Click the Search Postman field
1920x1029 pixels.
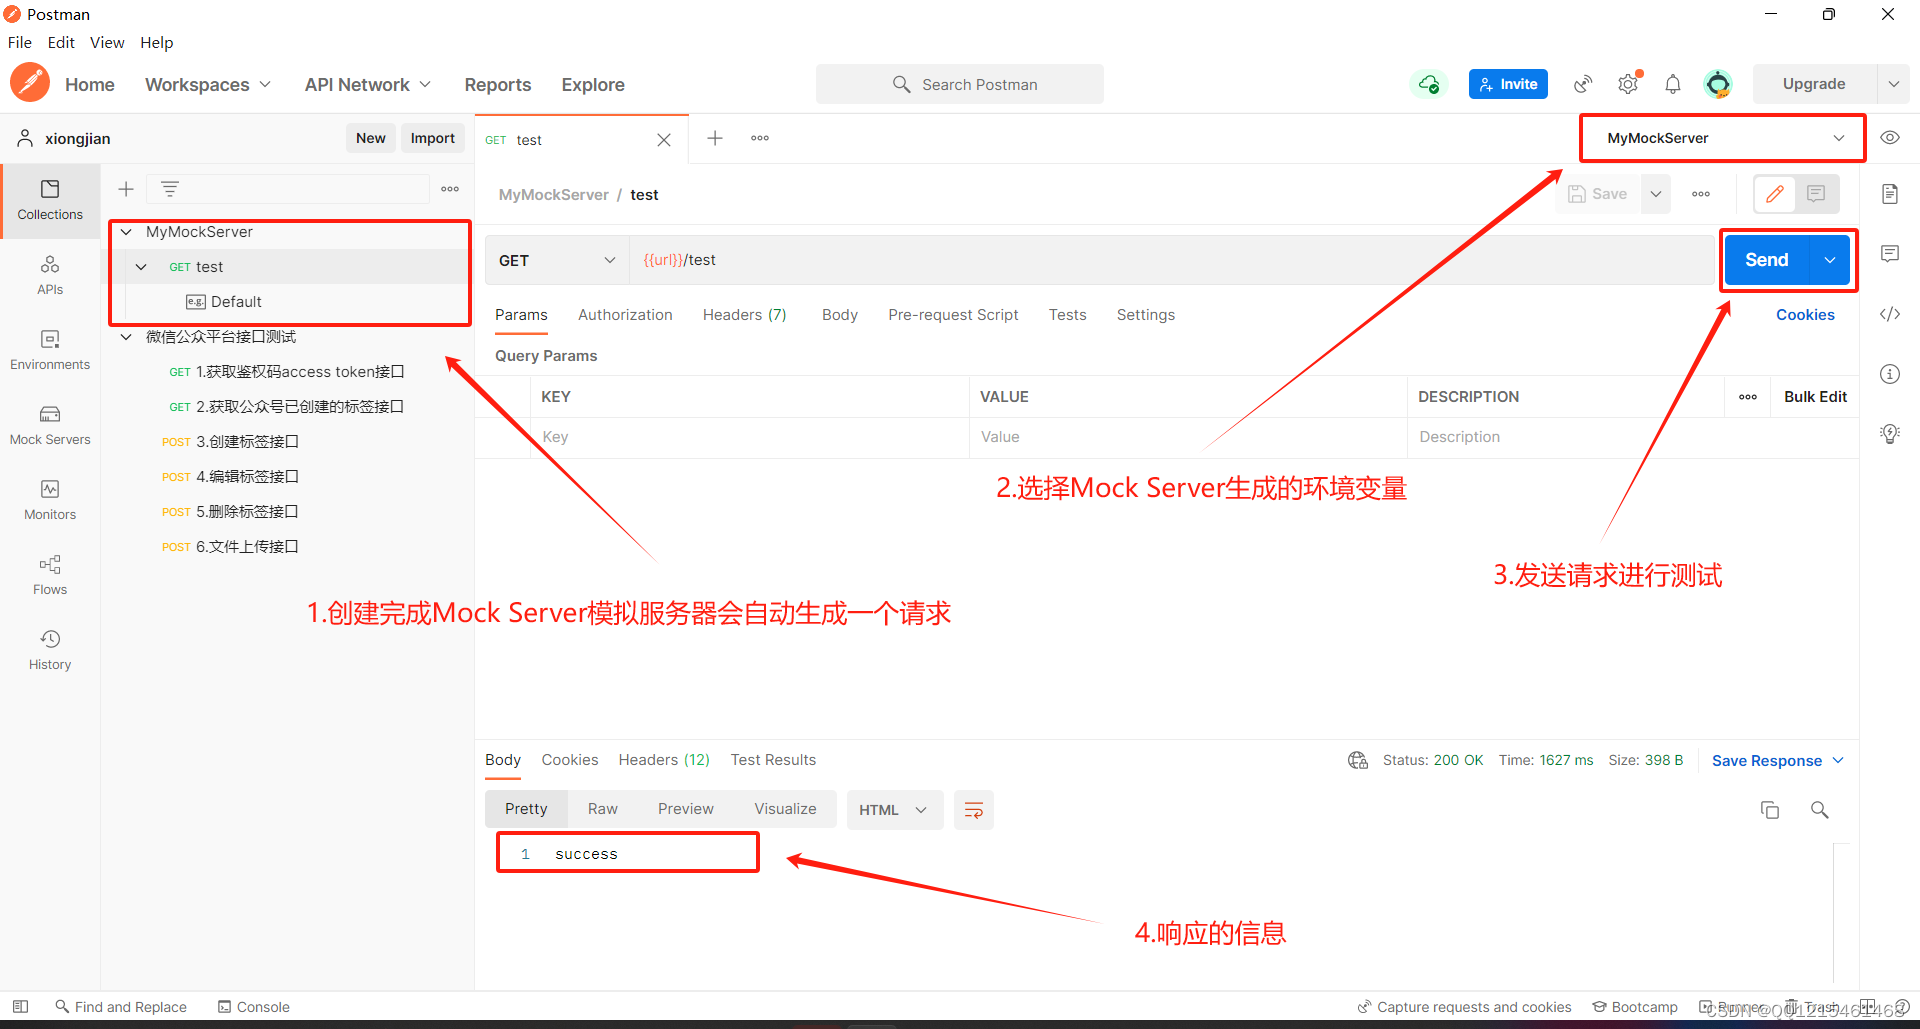coord(960,84)
